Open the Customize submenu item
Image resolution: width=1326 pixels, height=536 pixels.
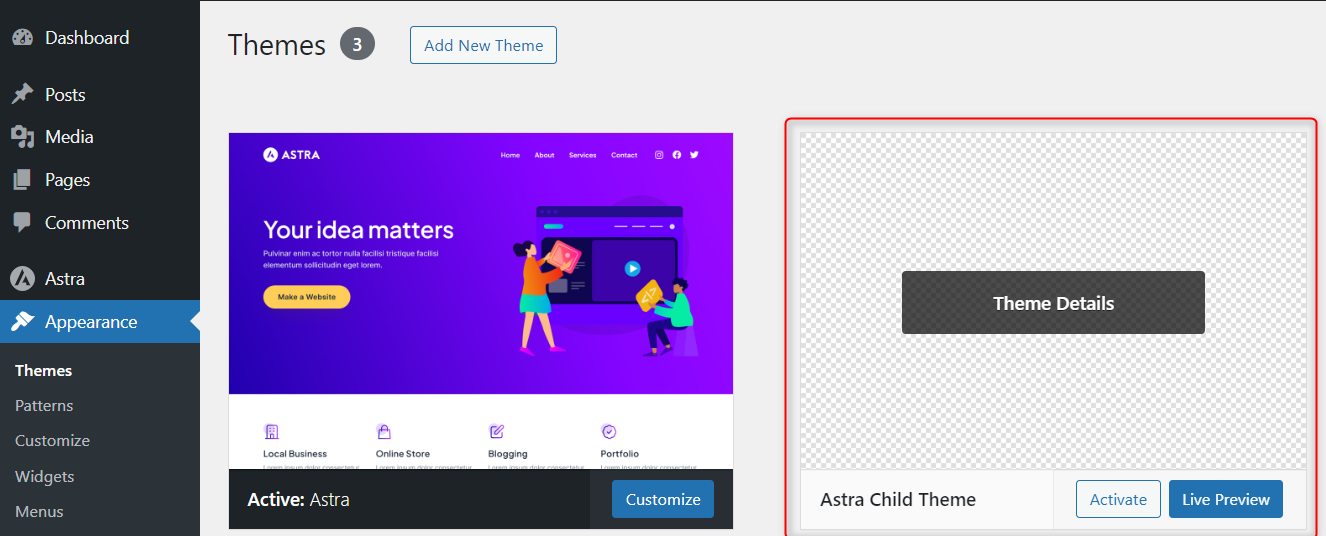(x=52, y=440)
